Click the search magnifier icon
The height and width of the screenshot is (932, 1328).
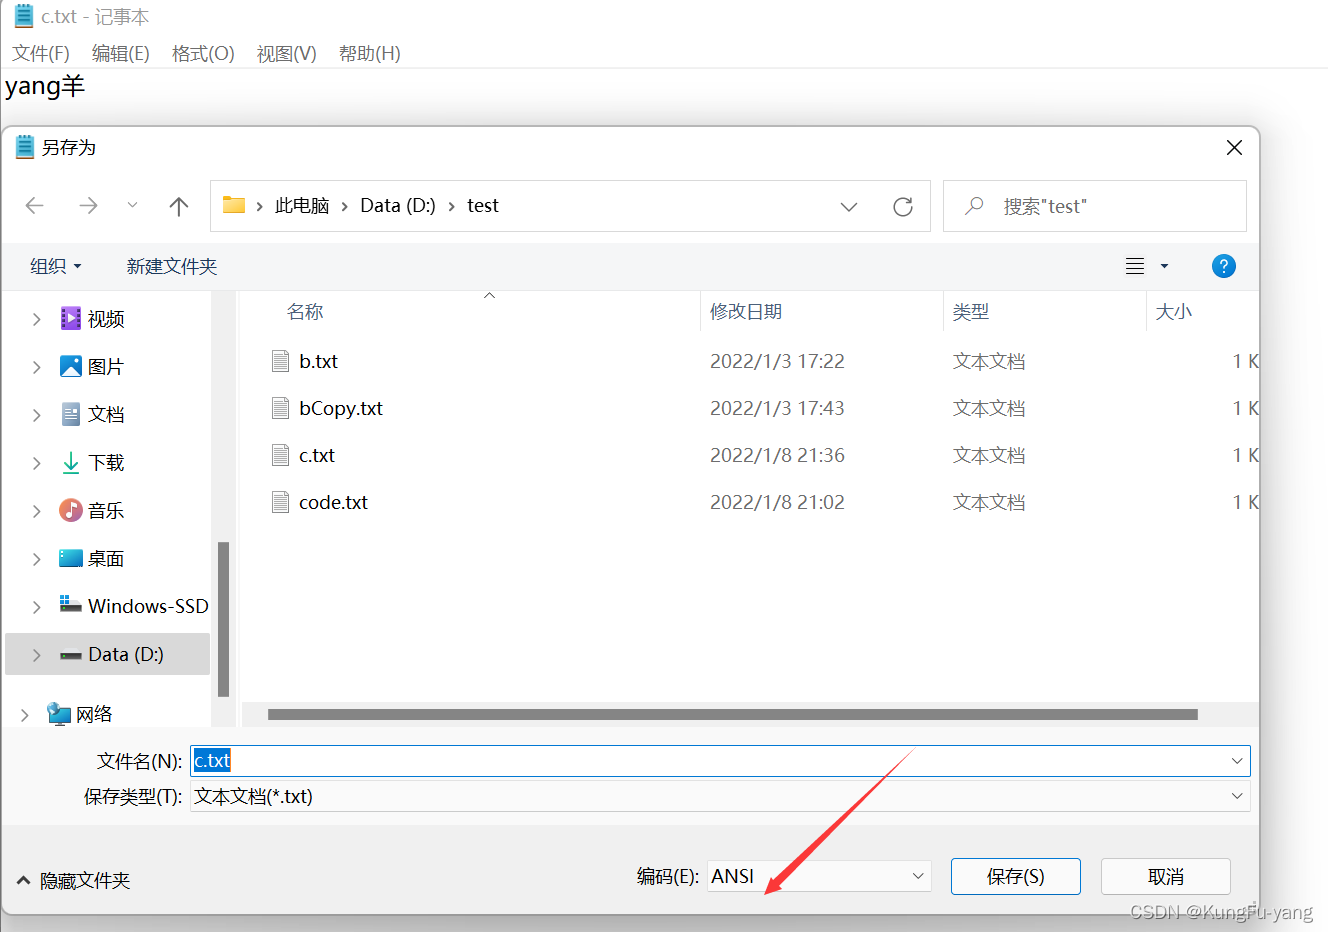click(x=974, y=206)
